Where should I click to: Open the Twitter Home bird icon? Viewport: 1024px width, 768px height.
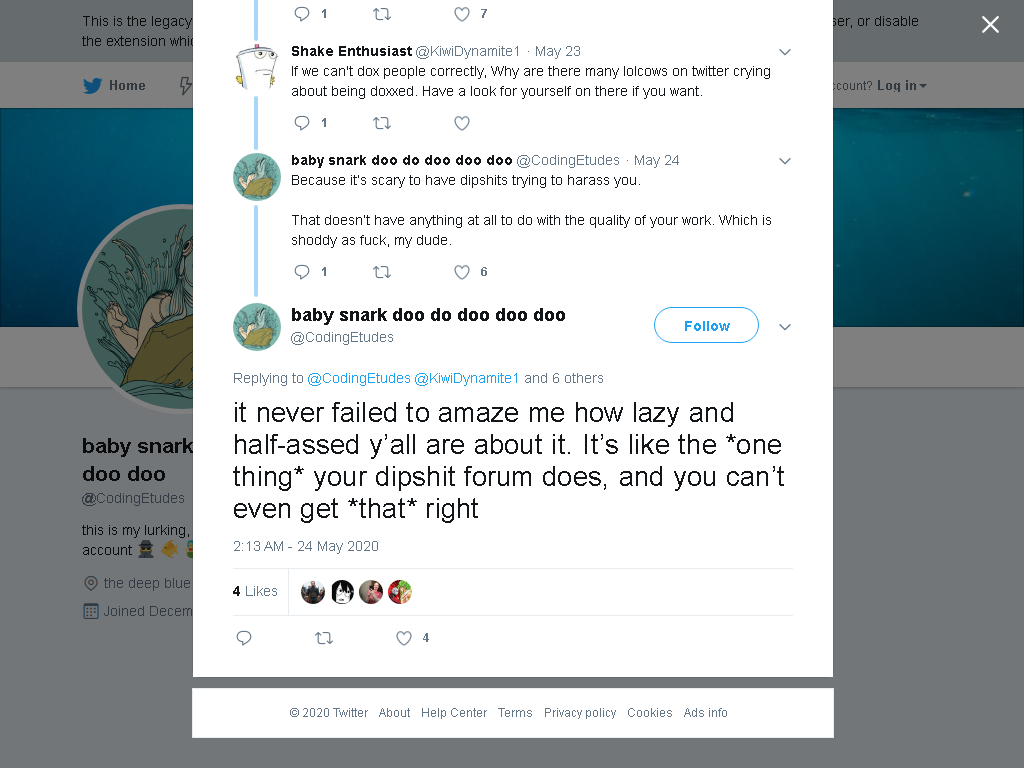pos(93,86)
